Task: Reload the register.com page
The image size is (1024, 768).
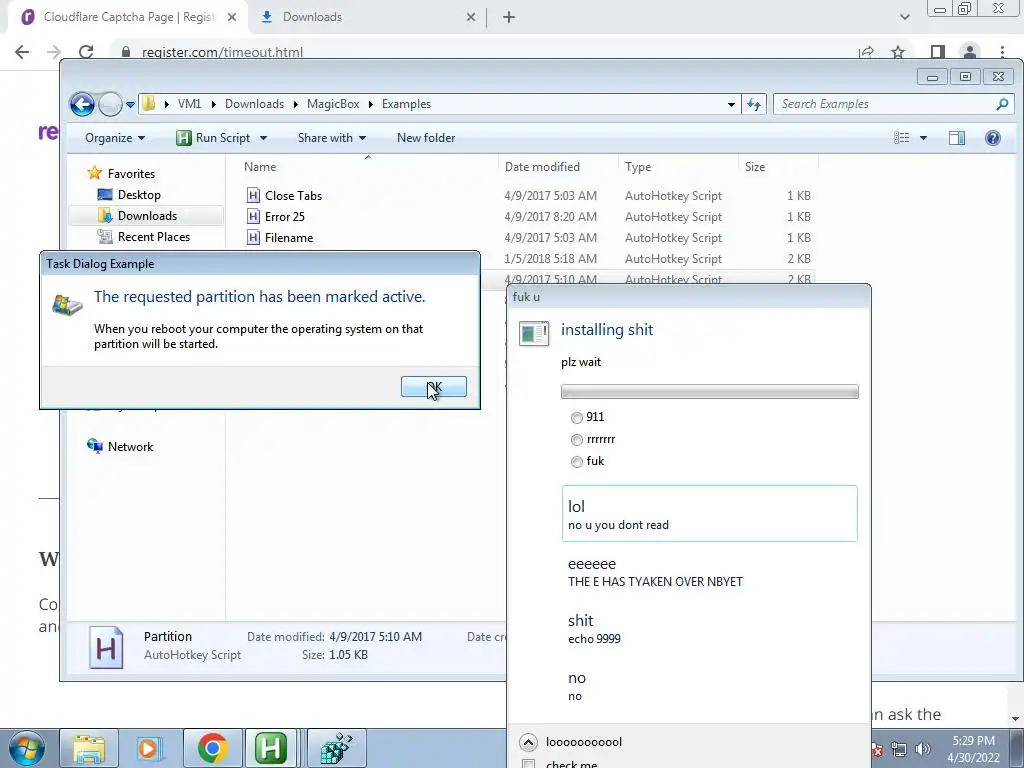Action: [x=86, y=52]
